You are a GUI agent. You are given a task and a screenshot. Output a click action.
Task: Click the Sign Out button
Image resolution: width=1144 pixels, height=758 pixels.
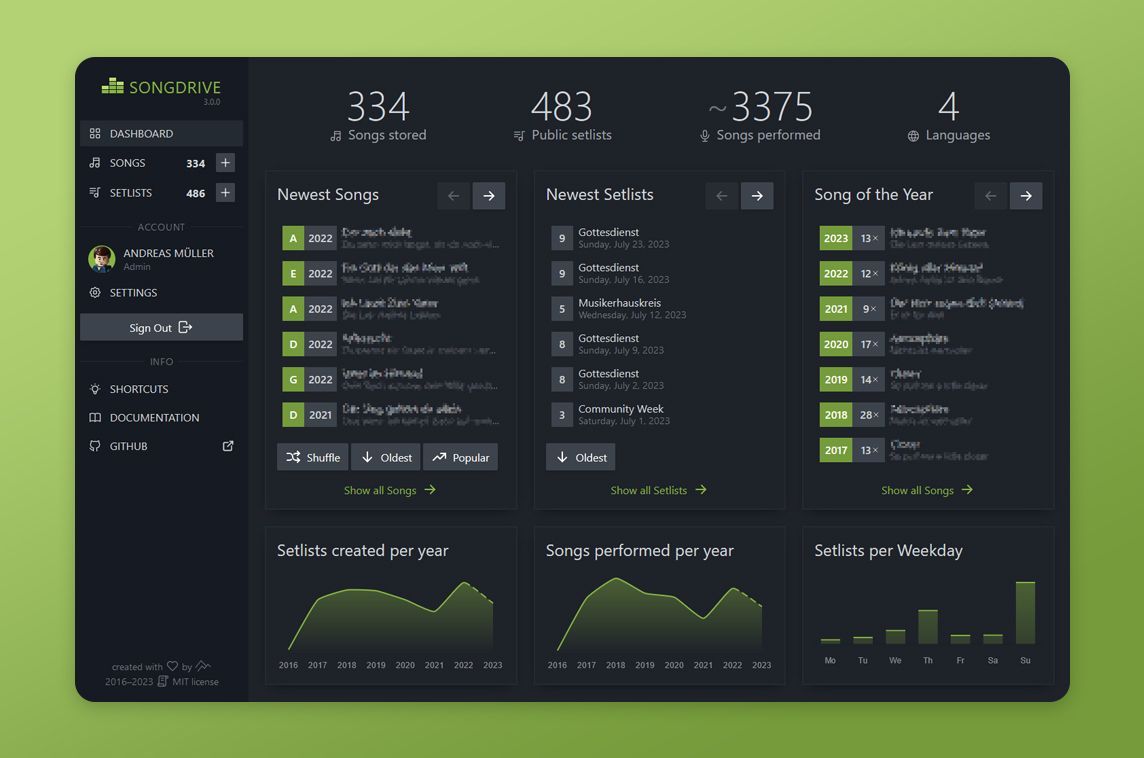click(x=161, y=328)
